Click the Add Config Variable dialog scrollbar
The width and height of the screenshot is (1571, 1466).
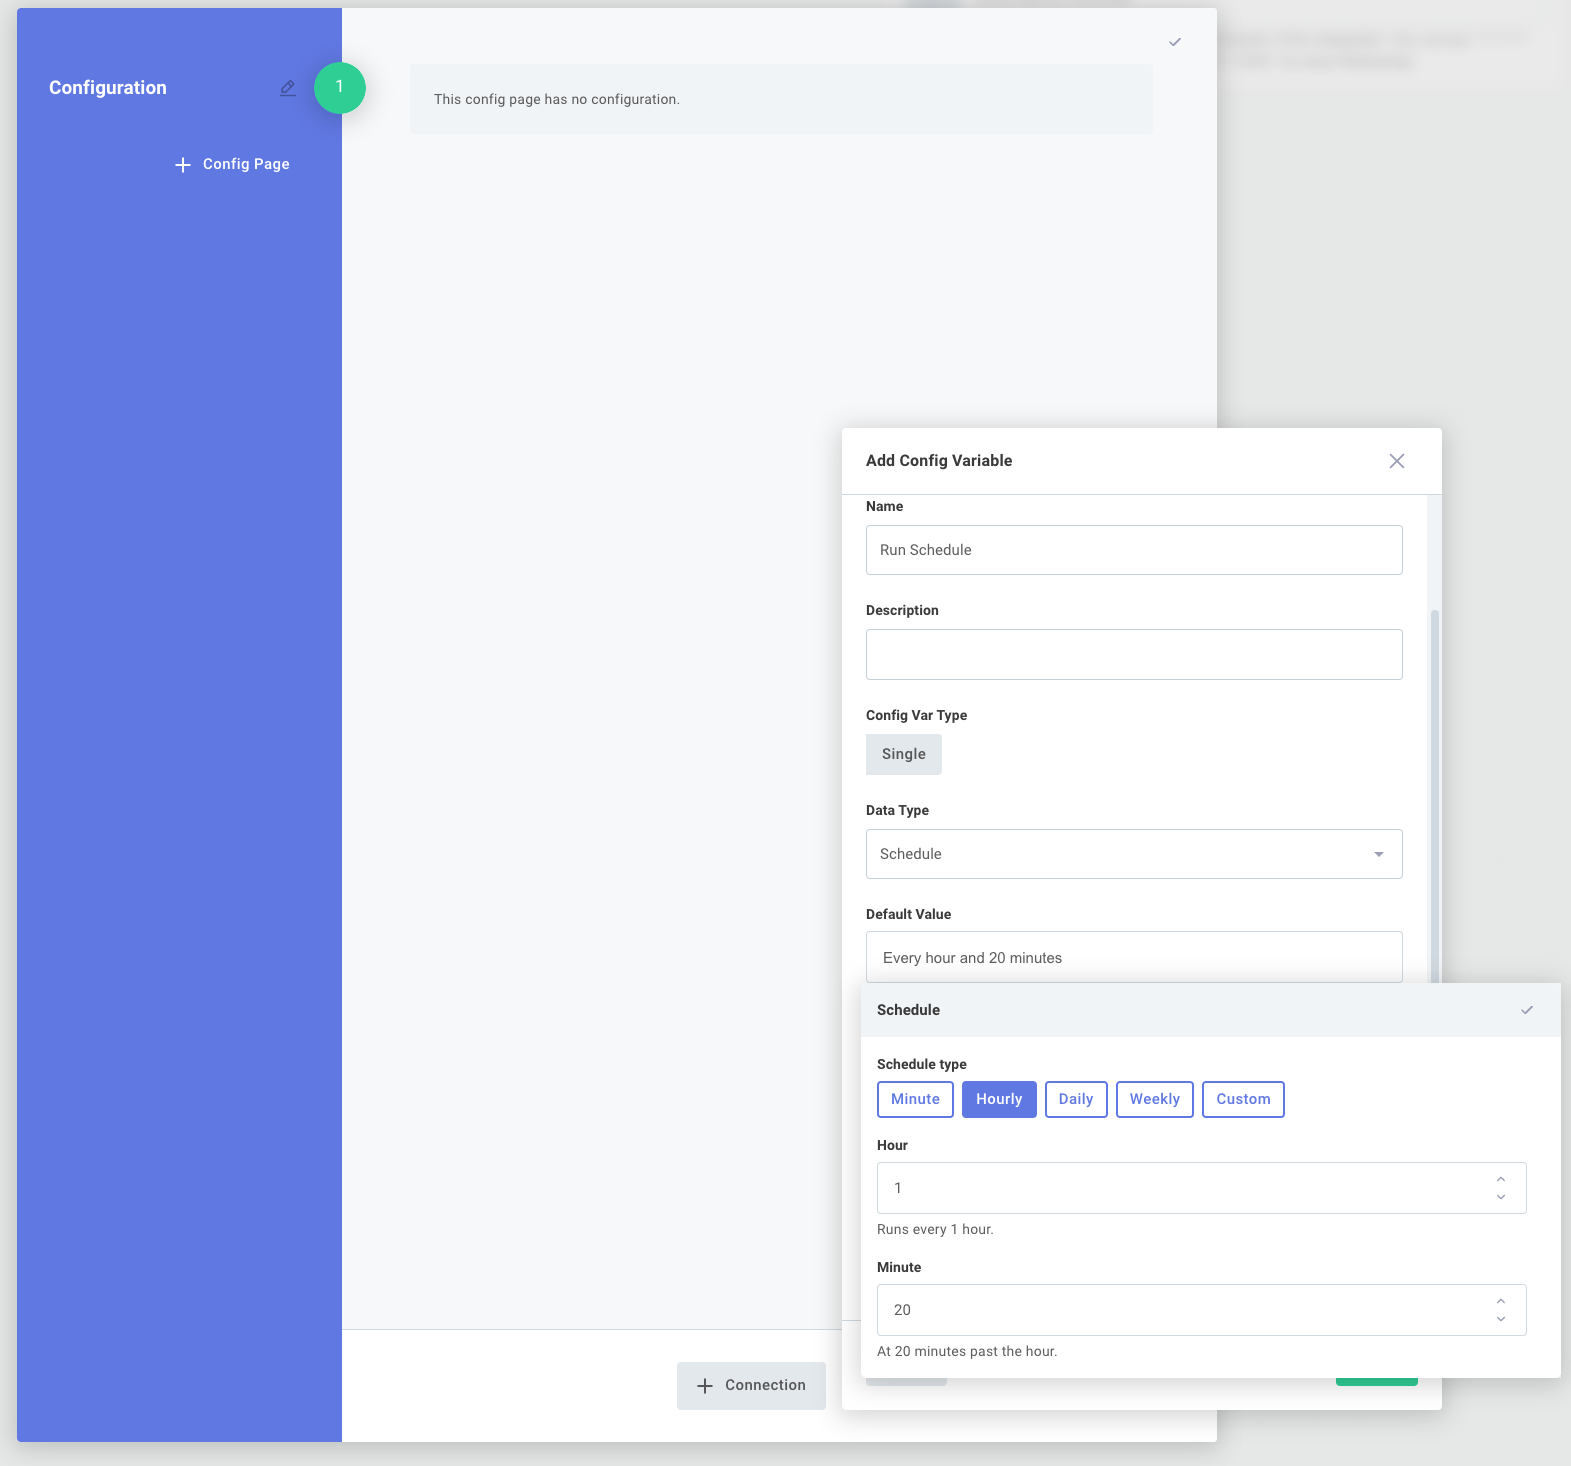(1435, 795)
